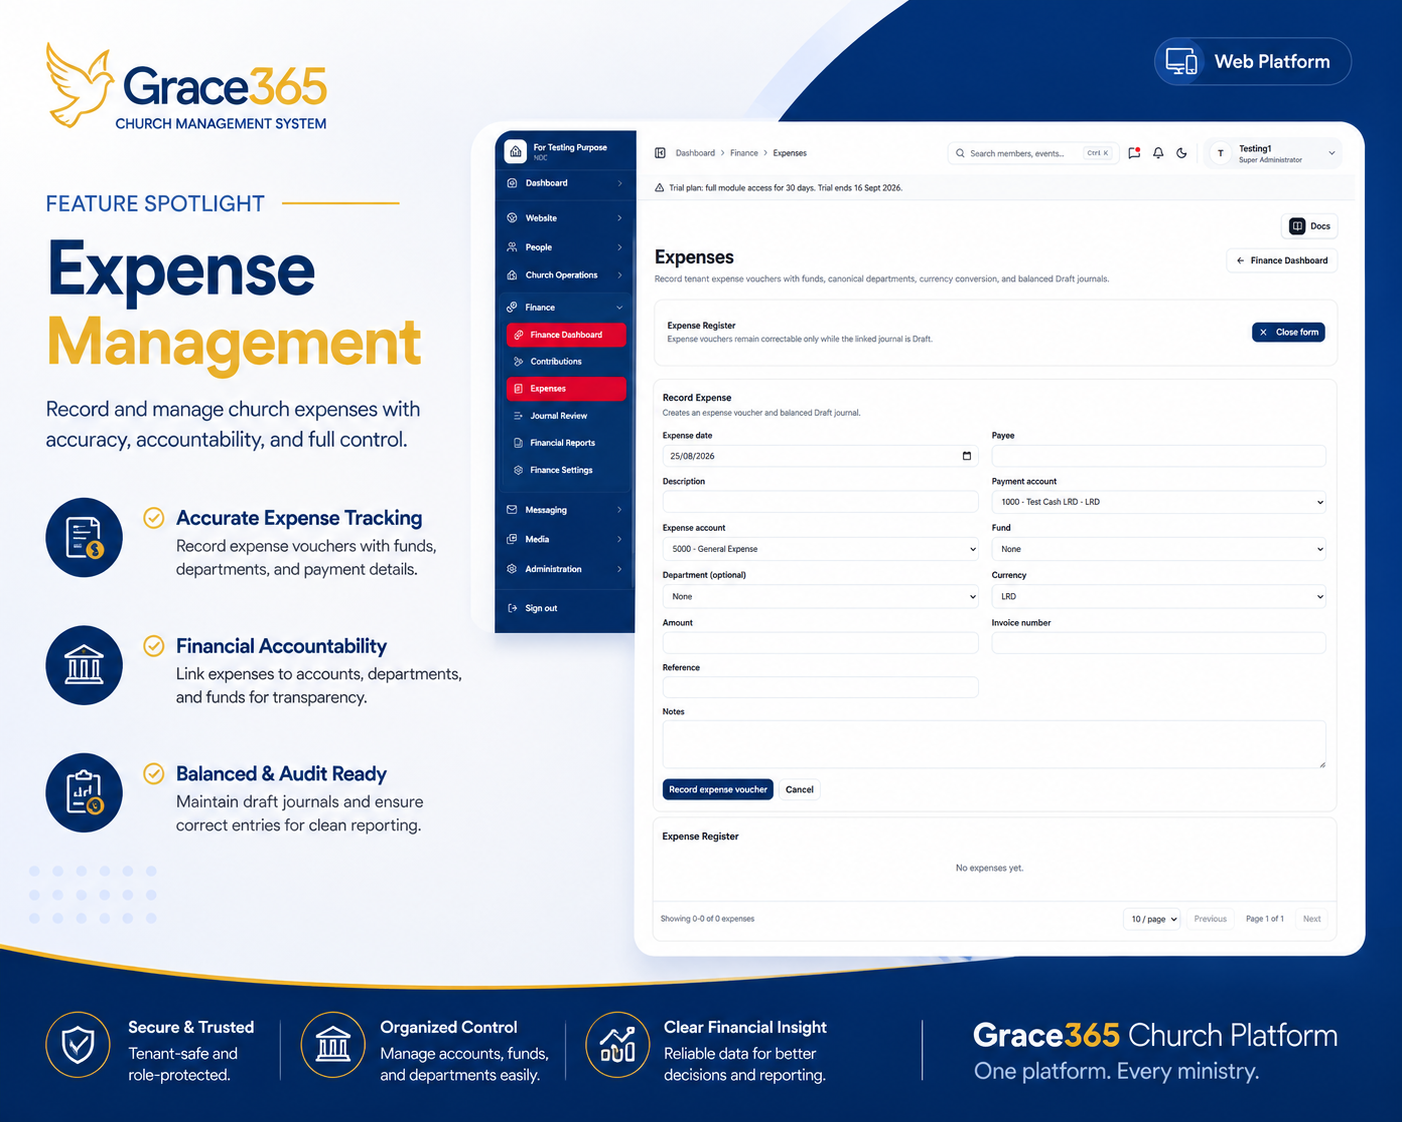The image size is (1402, 1122).
Task: Toggle dark mode with the moon icon
Action: [x=1182, y=153]
